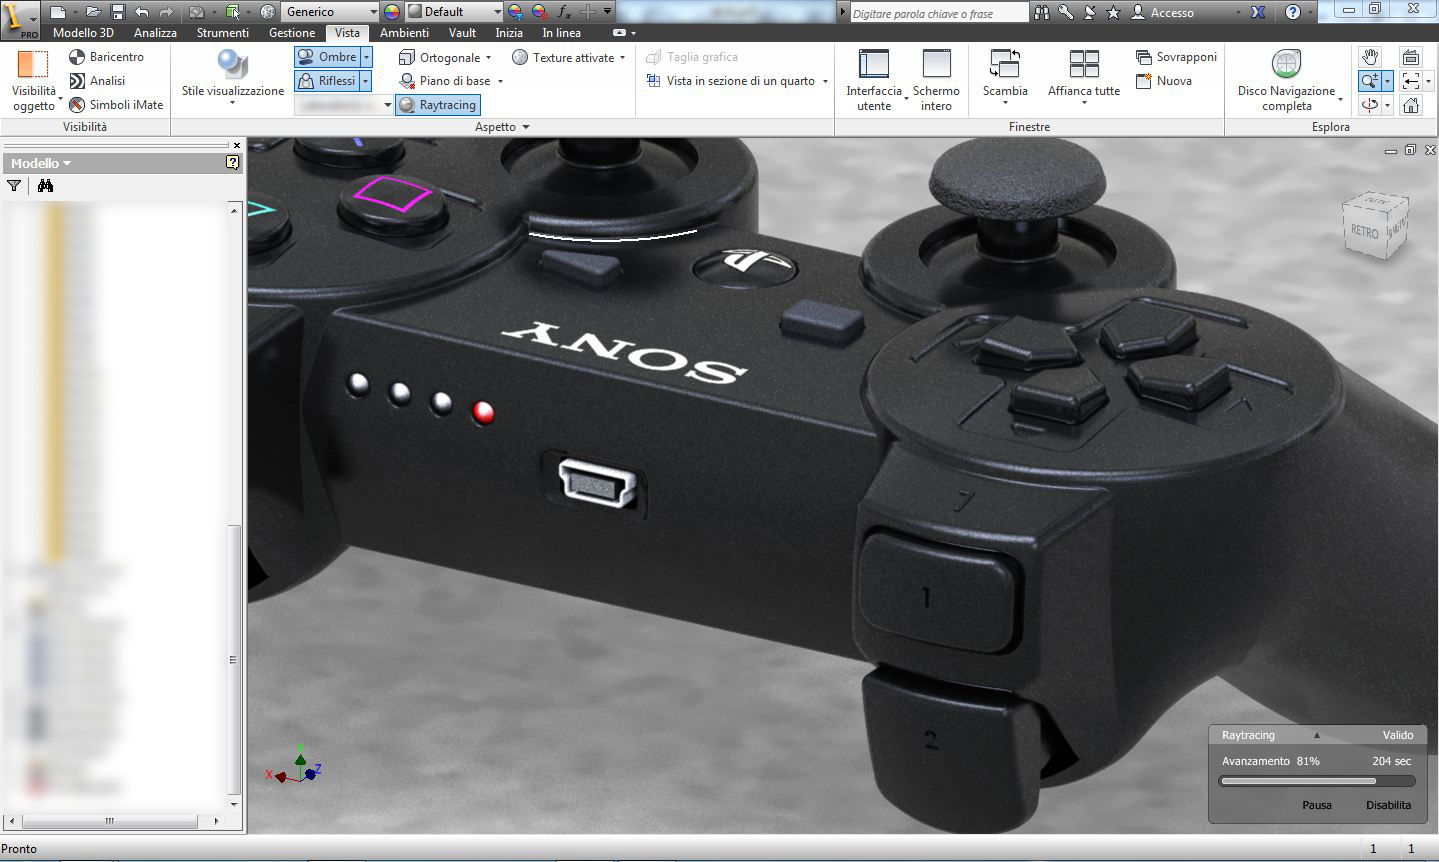Click the filter funnel in Modello browser
This screenshot has height=862, width=1439.
tap(14, 186)
